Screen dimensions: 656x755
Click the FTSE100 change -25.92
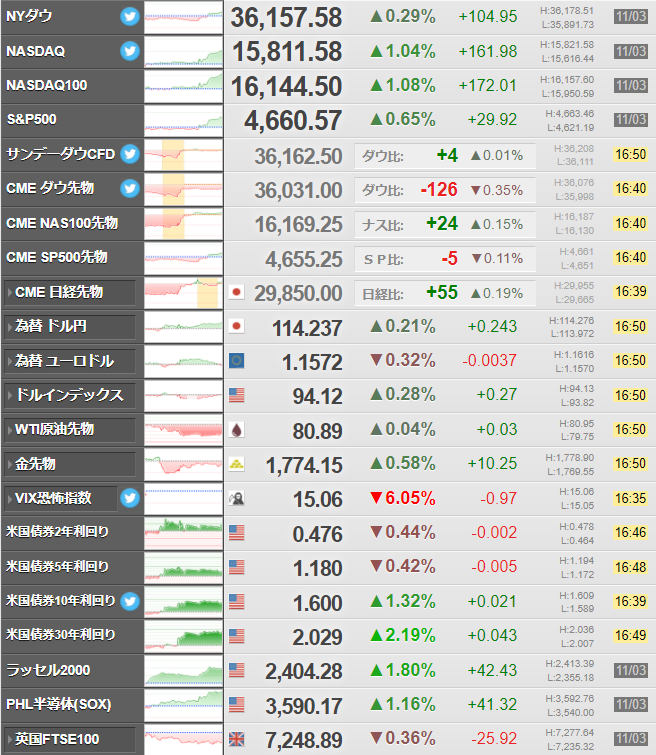494,738
